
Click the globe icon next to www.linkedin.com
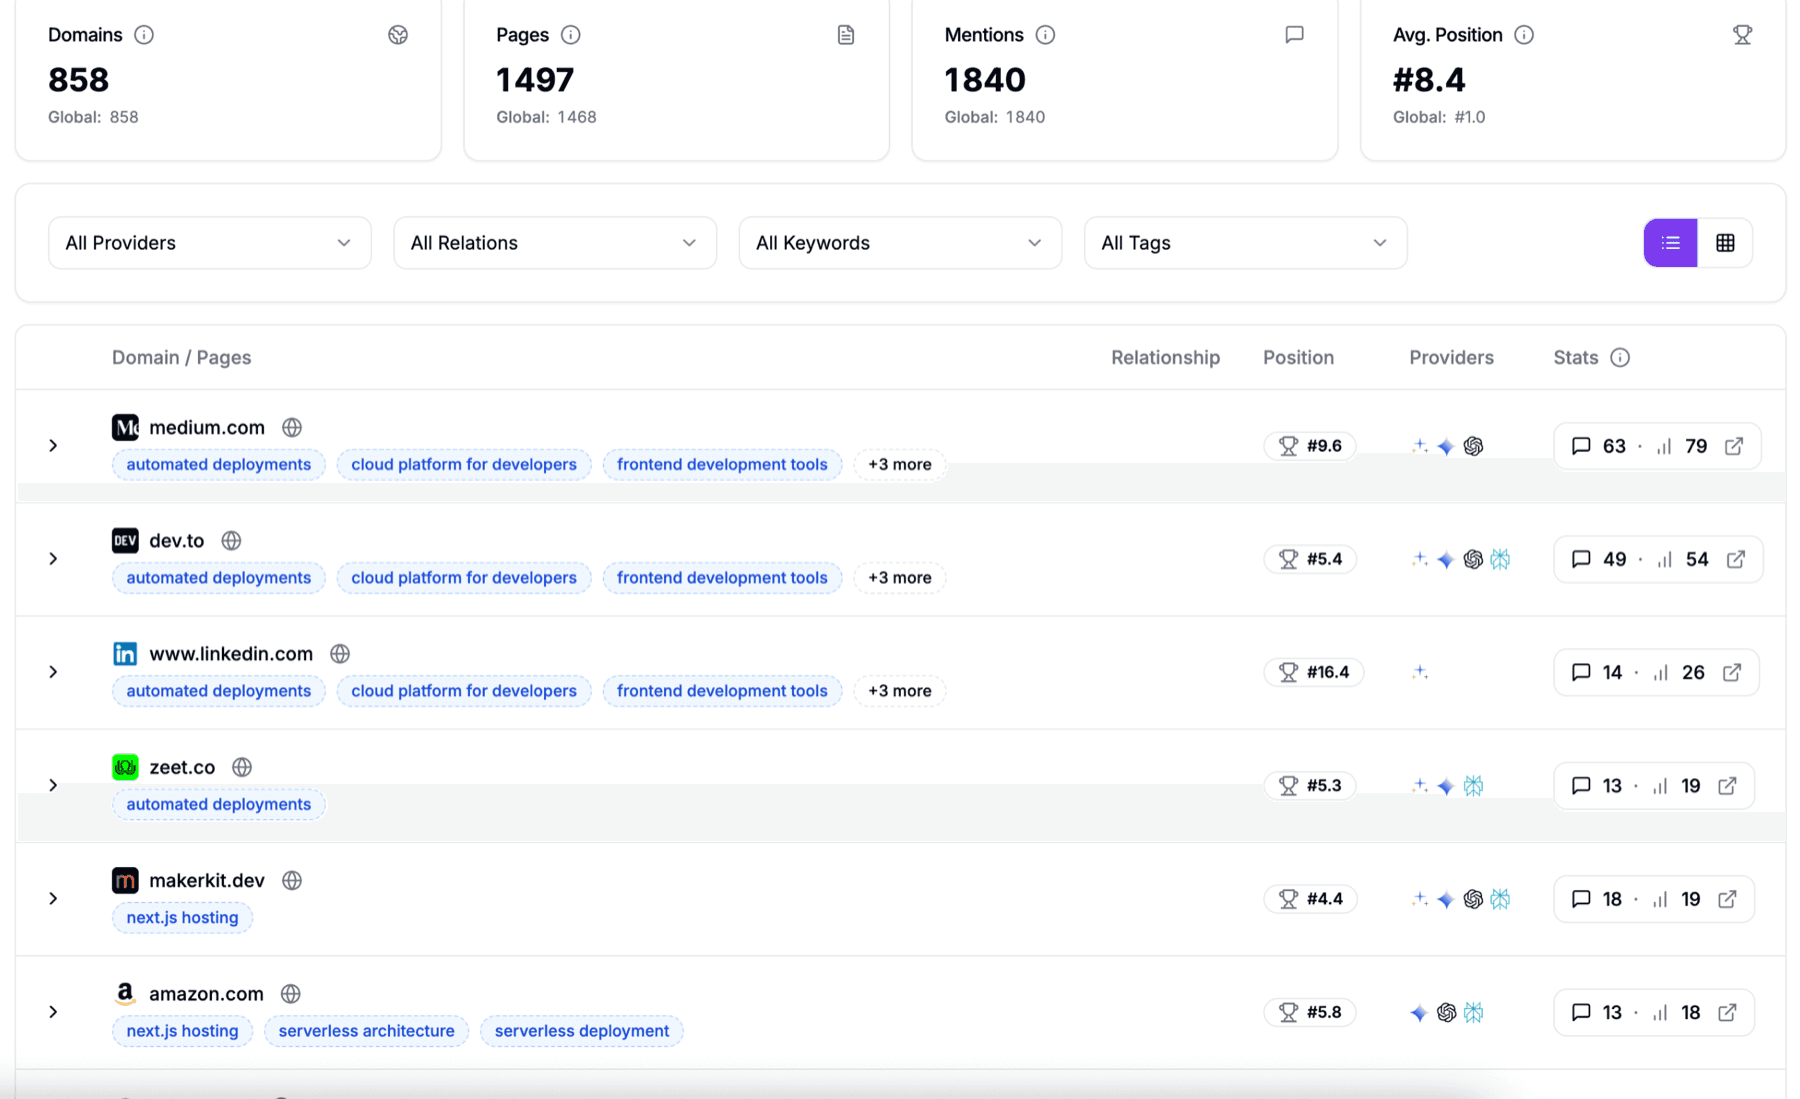click(340, 654)
